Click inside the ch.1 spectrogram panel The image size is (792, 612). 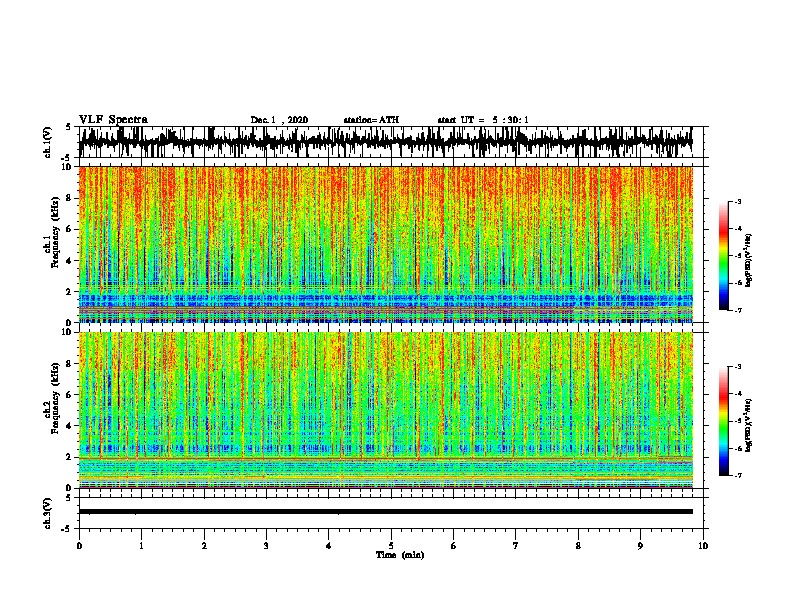tap(386, 244)
